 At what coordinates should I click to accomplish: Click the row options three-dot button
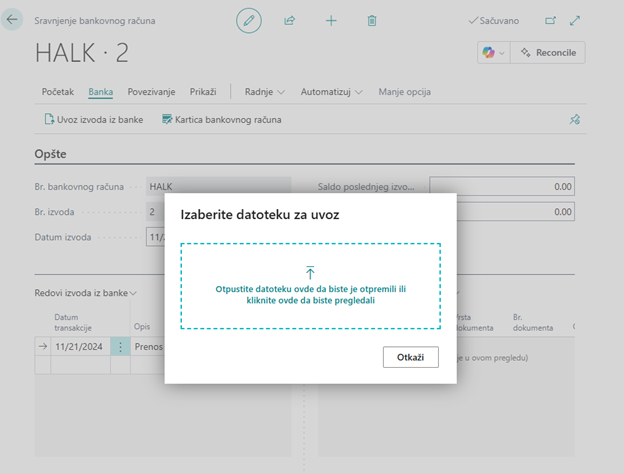[x=121, y=346]
